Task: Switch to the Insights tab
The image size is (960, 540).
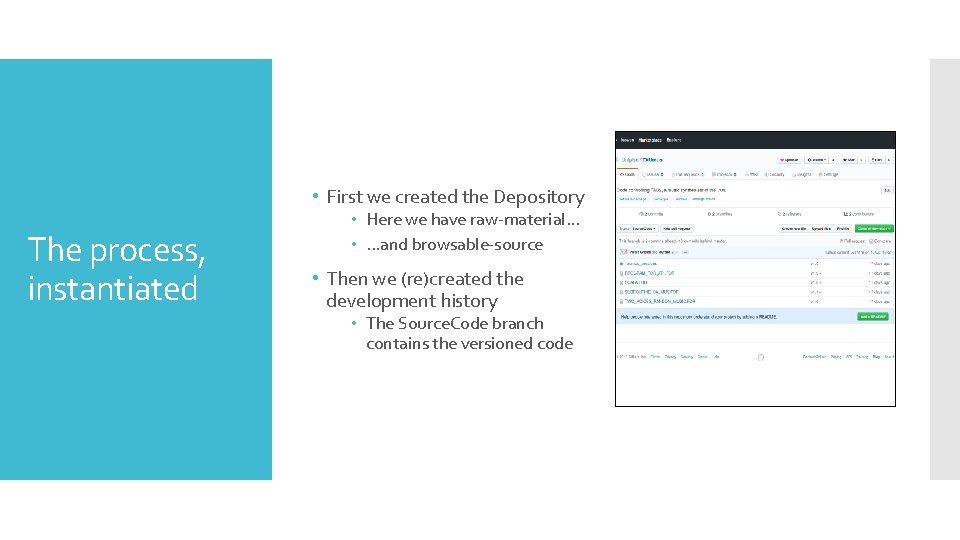Action: click(802, 174)
